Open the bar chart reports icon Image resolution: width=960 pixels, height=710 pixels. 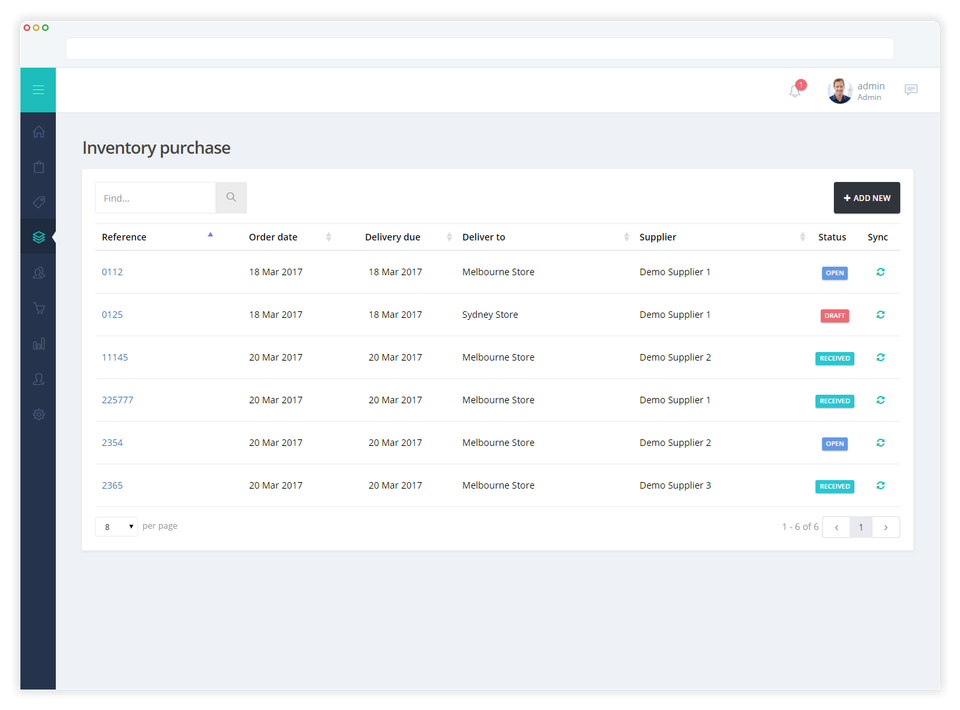coord(39,344)
